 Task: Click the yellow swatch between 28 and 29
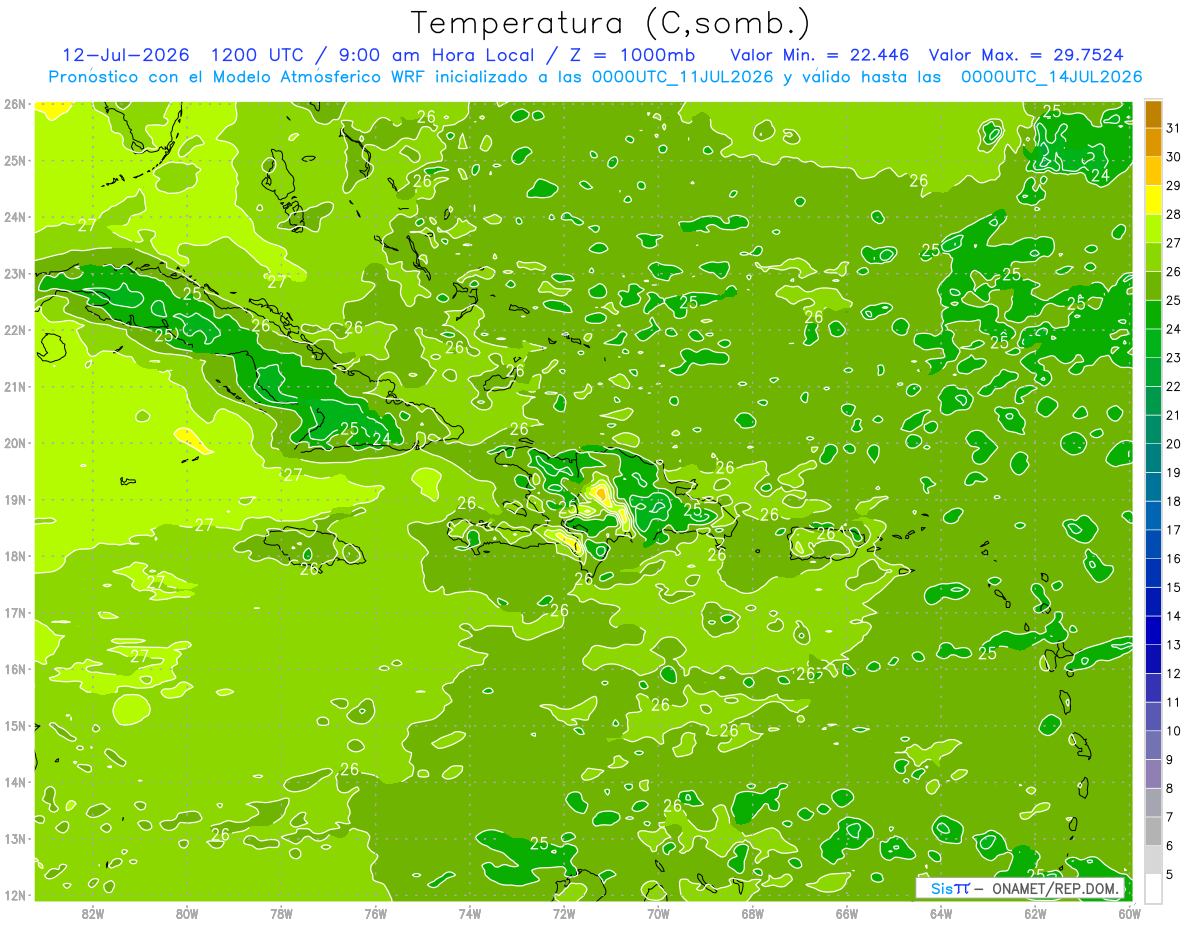[x=1153, y=201]
